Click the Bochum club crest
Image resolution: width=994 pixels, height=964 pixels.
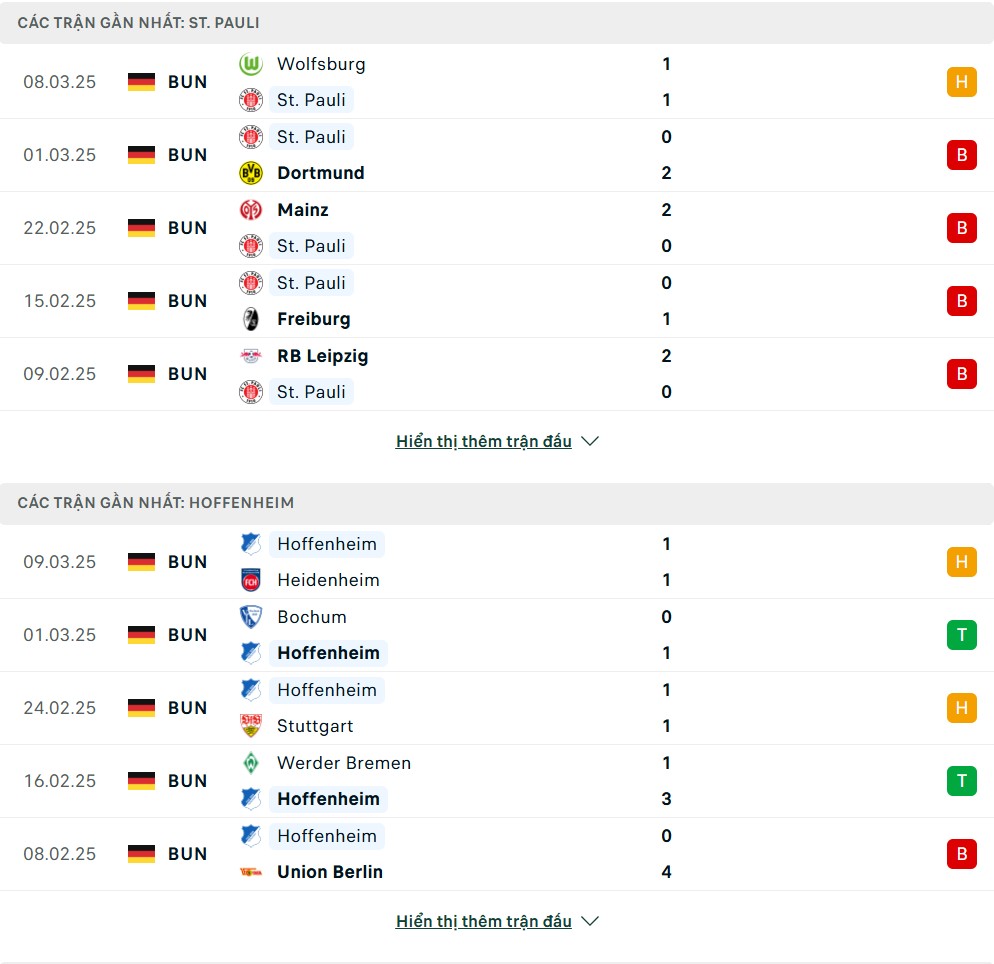coord(251,617)
